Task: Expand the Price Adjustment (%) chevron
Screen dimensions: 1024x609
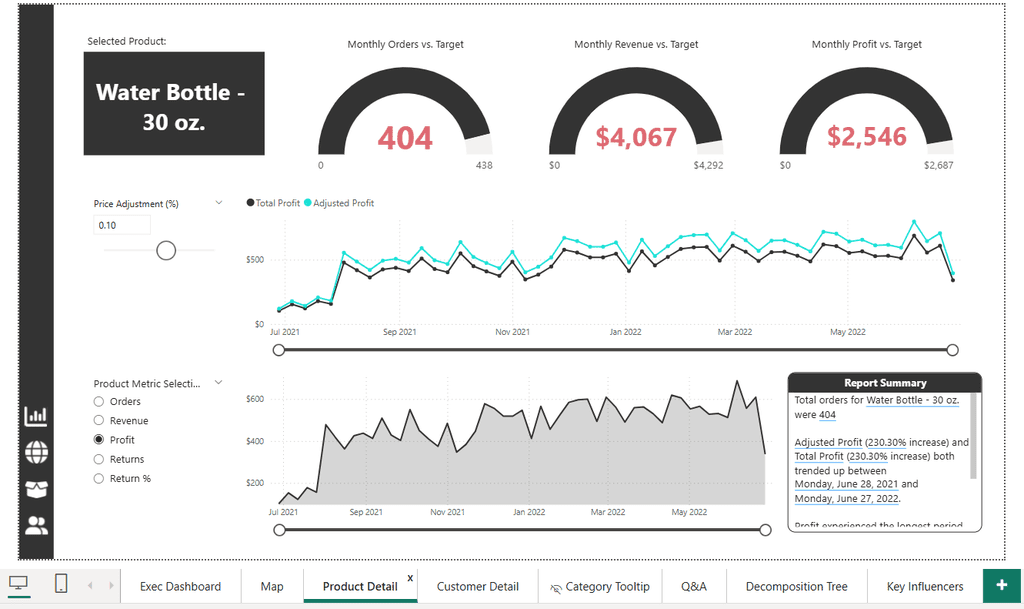Action: [x=219, y=203]
